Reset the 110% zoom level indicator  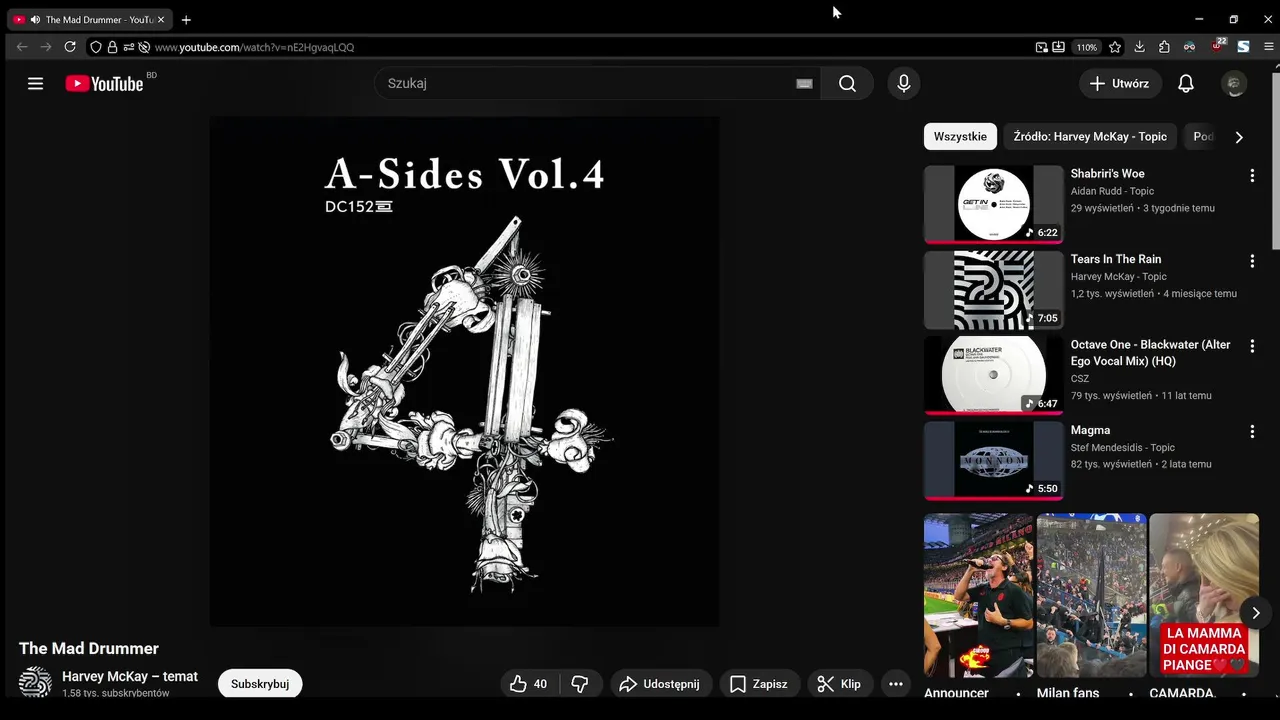[x=1086, y=47]
